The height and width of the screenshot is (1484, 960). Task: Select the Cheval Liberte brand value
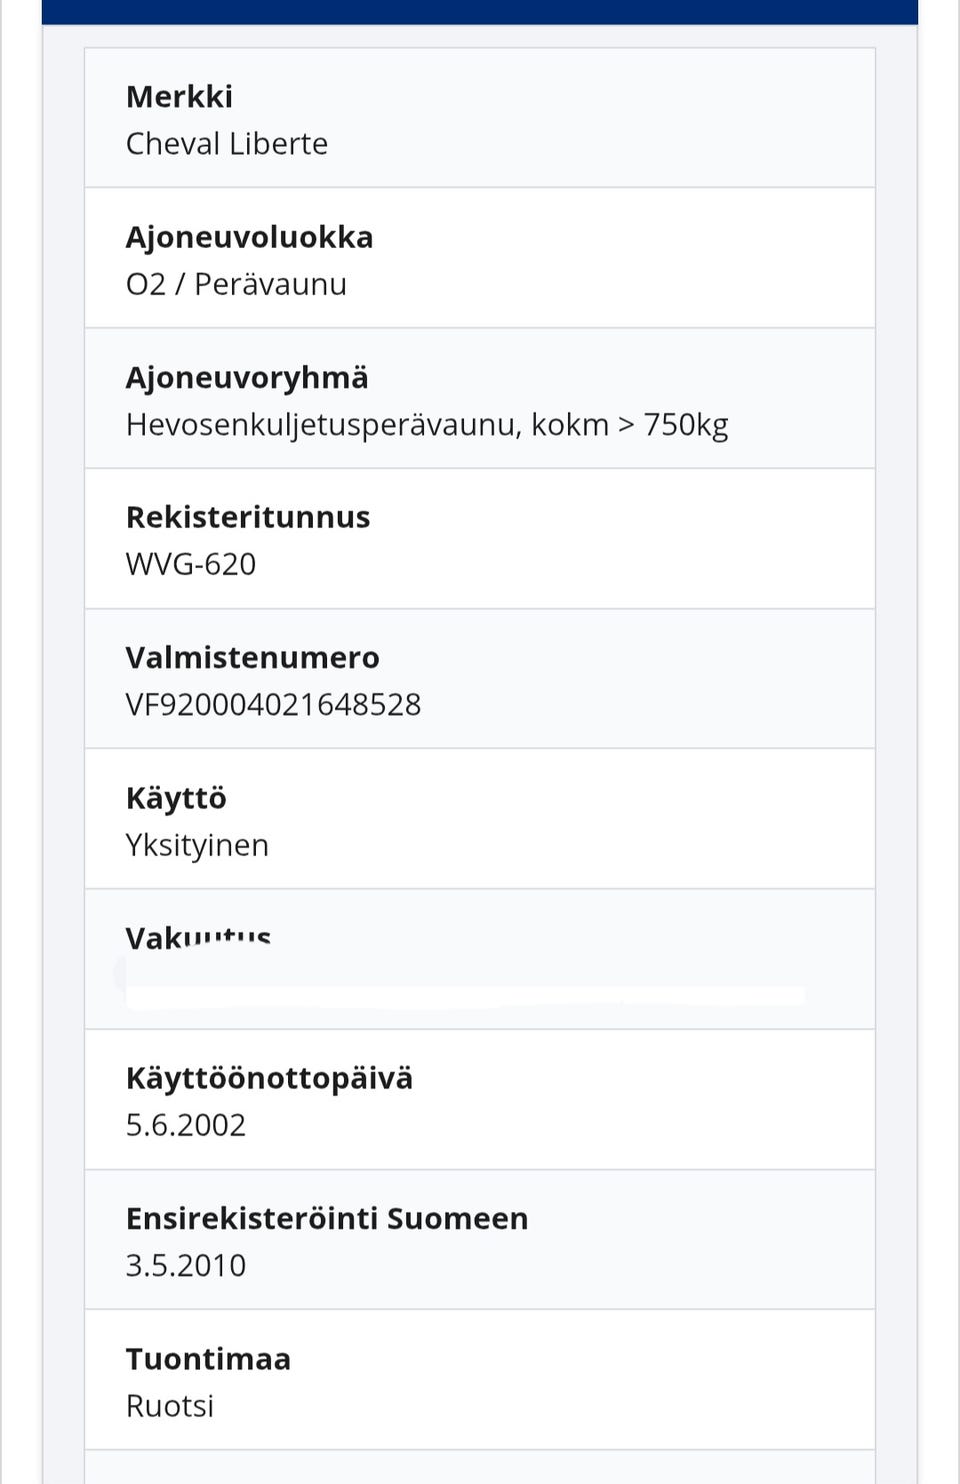pyautogui.click(x=227, y=144)
